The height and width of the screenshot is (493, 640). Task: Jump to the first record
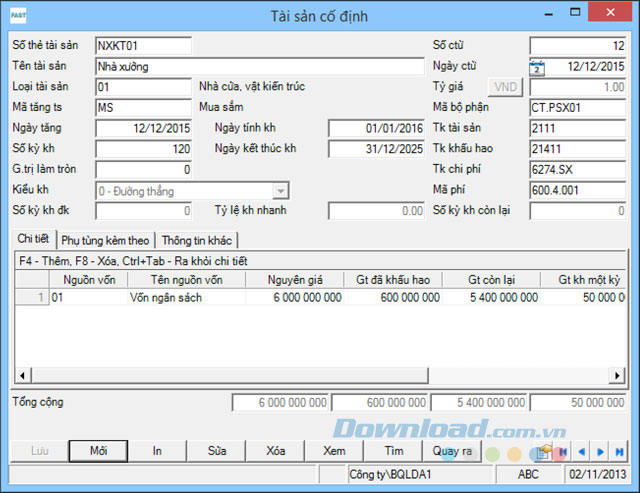click(563, 452)
